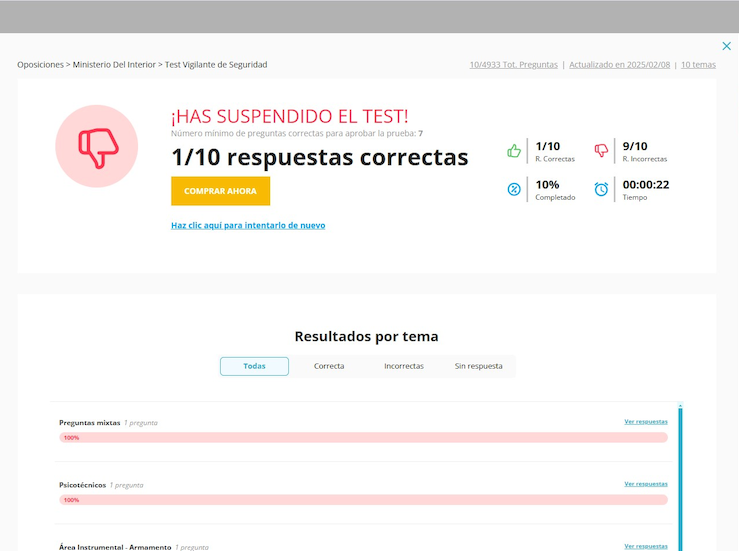Image resolution: width=739 pixels, height=551 pixels.
Task: Click the green thumbs-up correct answers icon
Action: (x=514, y=151)
